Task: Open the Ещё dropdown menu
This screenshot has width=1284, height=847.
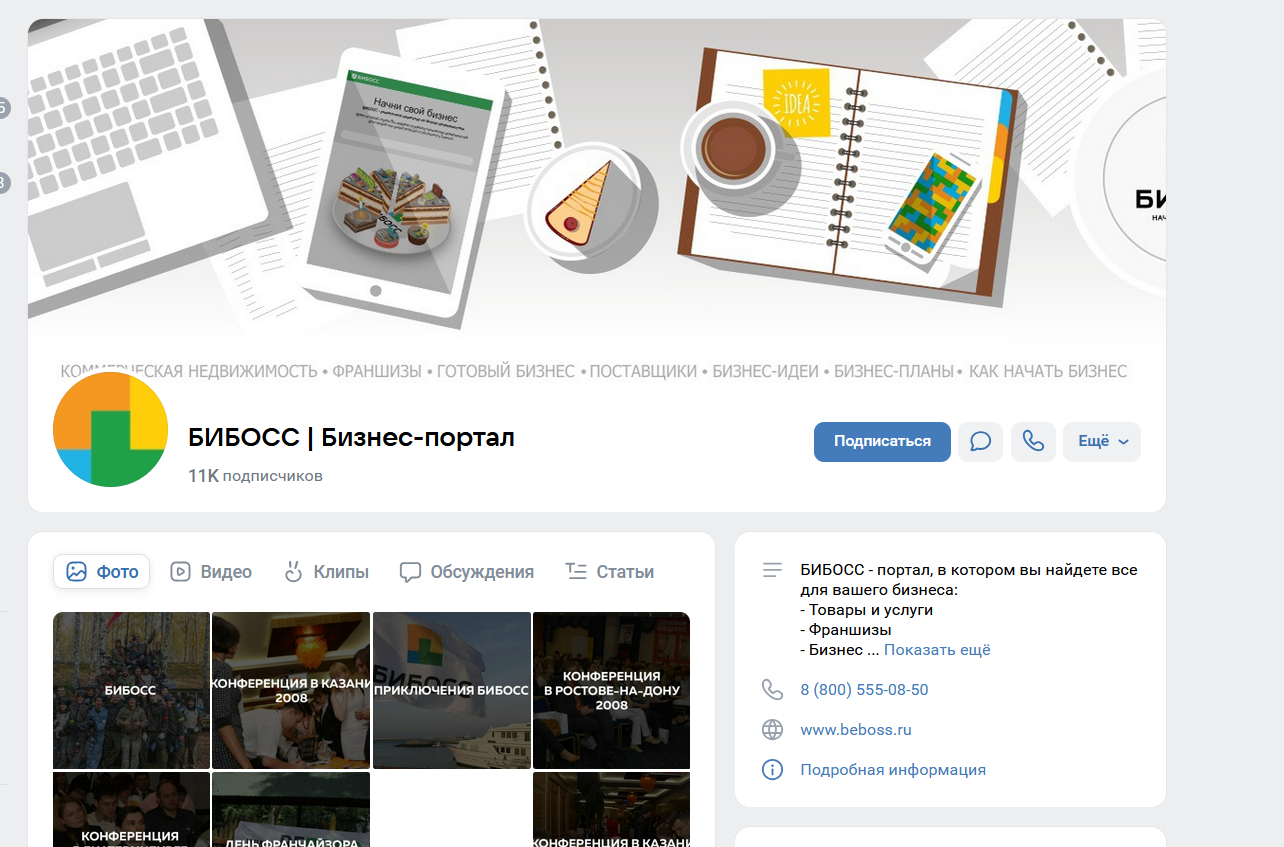Action: coord(1101,442)
